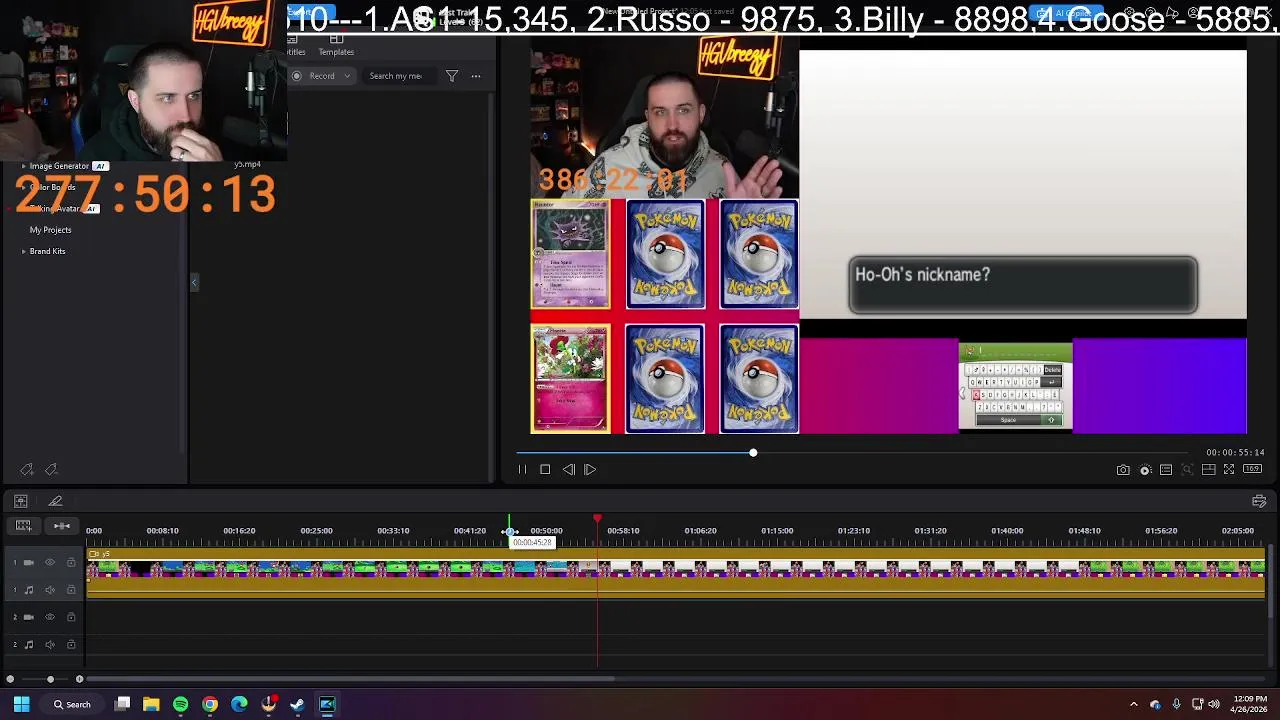Click the audio track 2 music note icon
The image size is (1280, 720).
[x=28, y=645]
